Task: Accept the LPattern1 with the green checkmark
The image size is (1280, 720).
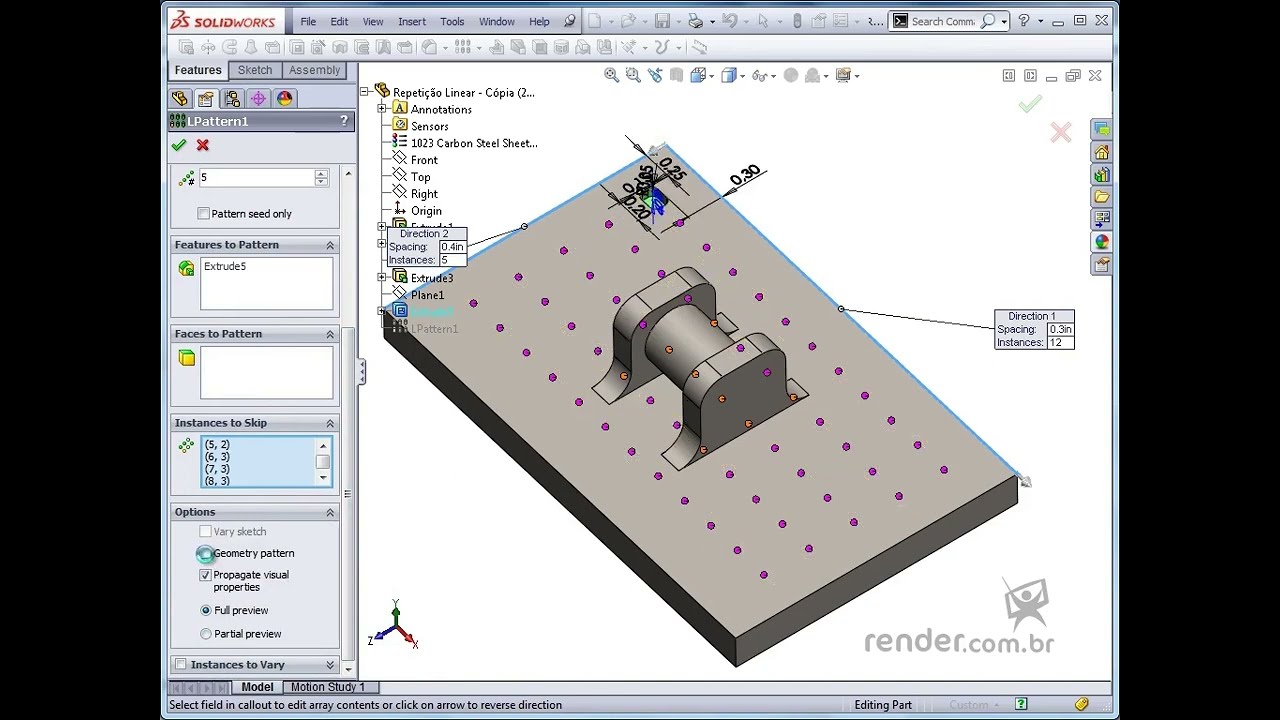Action: pos(179,145)
